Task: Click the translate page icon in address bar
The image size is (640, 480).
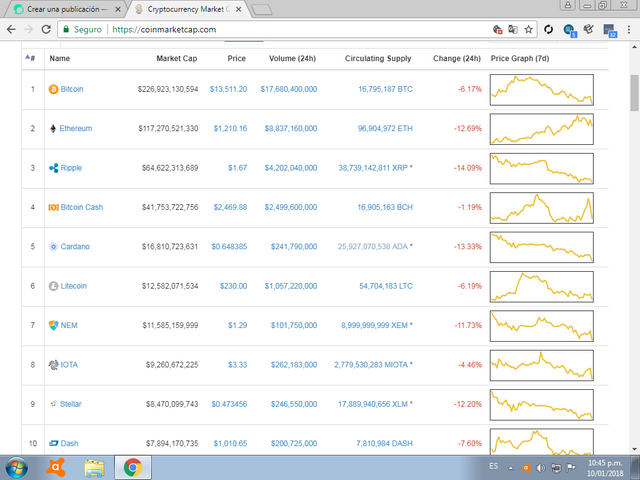Action: tap(513, 29)
